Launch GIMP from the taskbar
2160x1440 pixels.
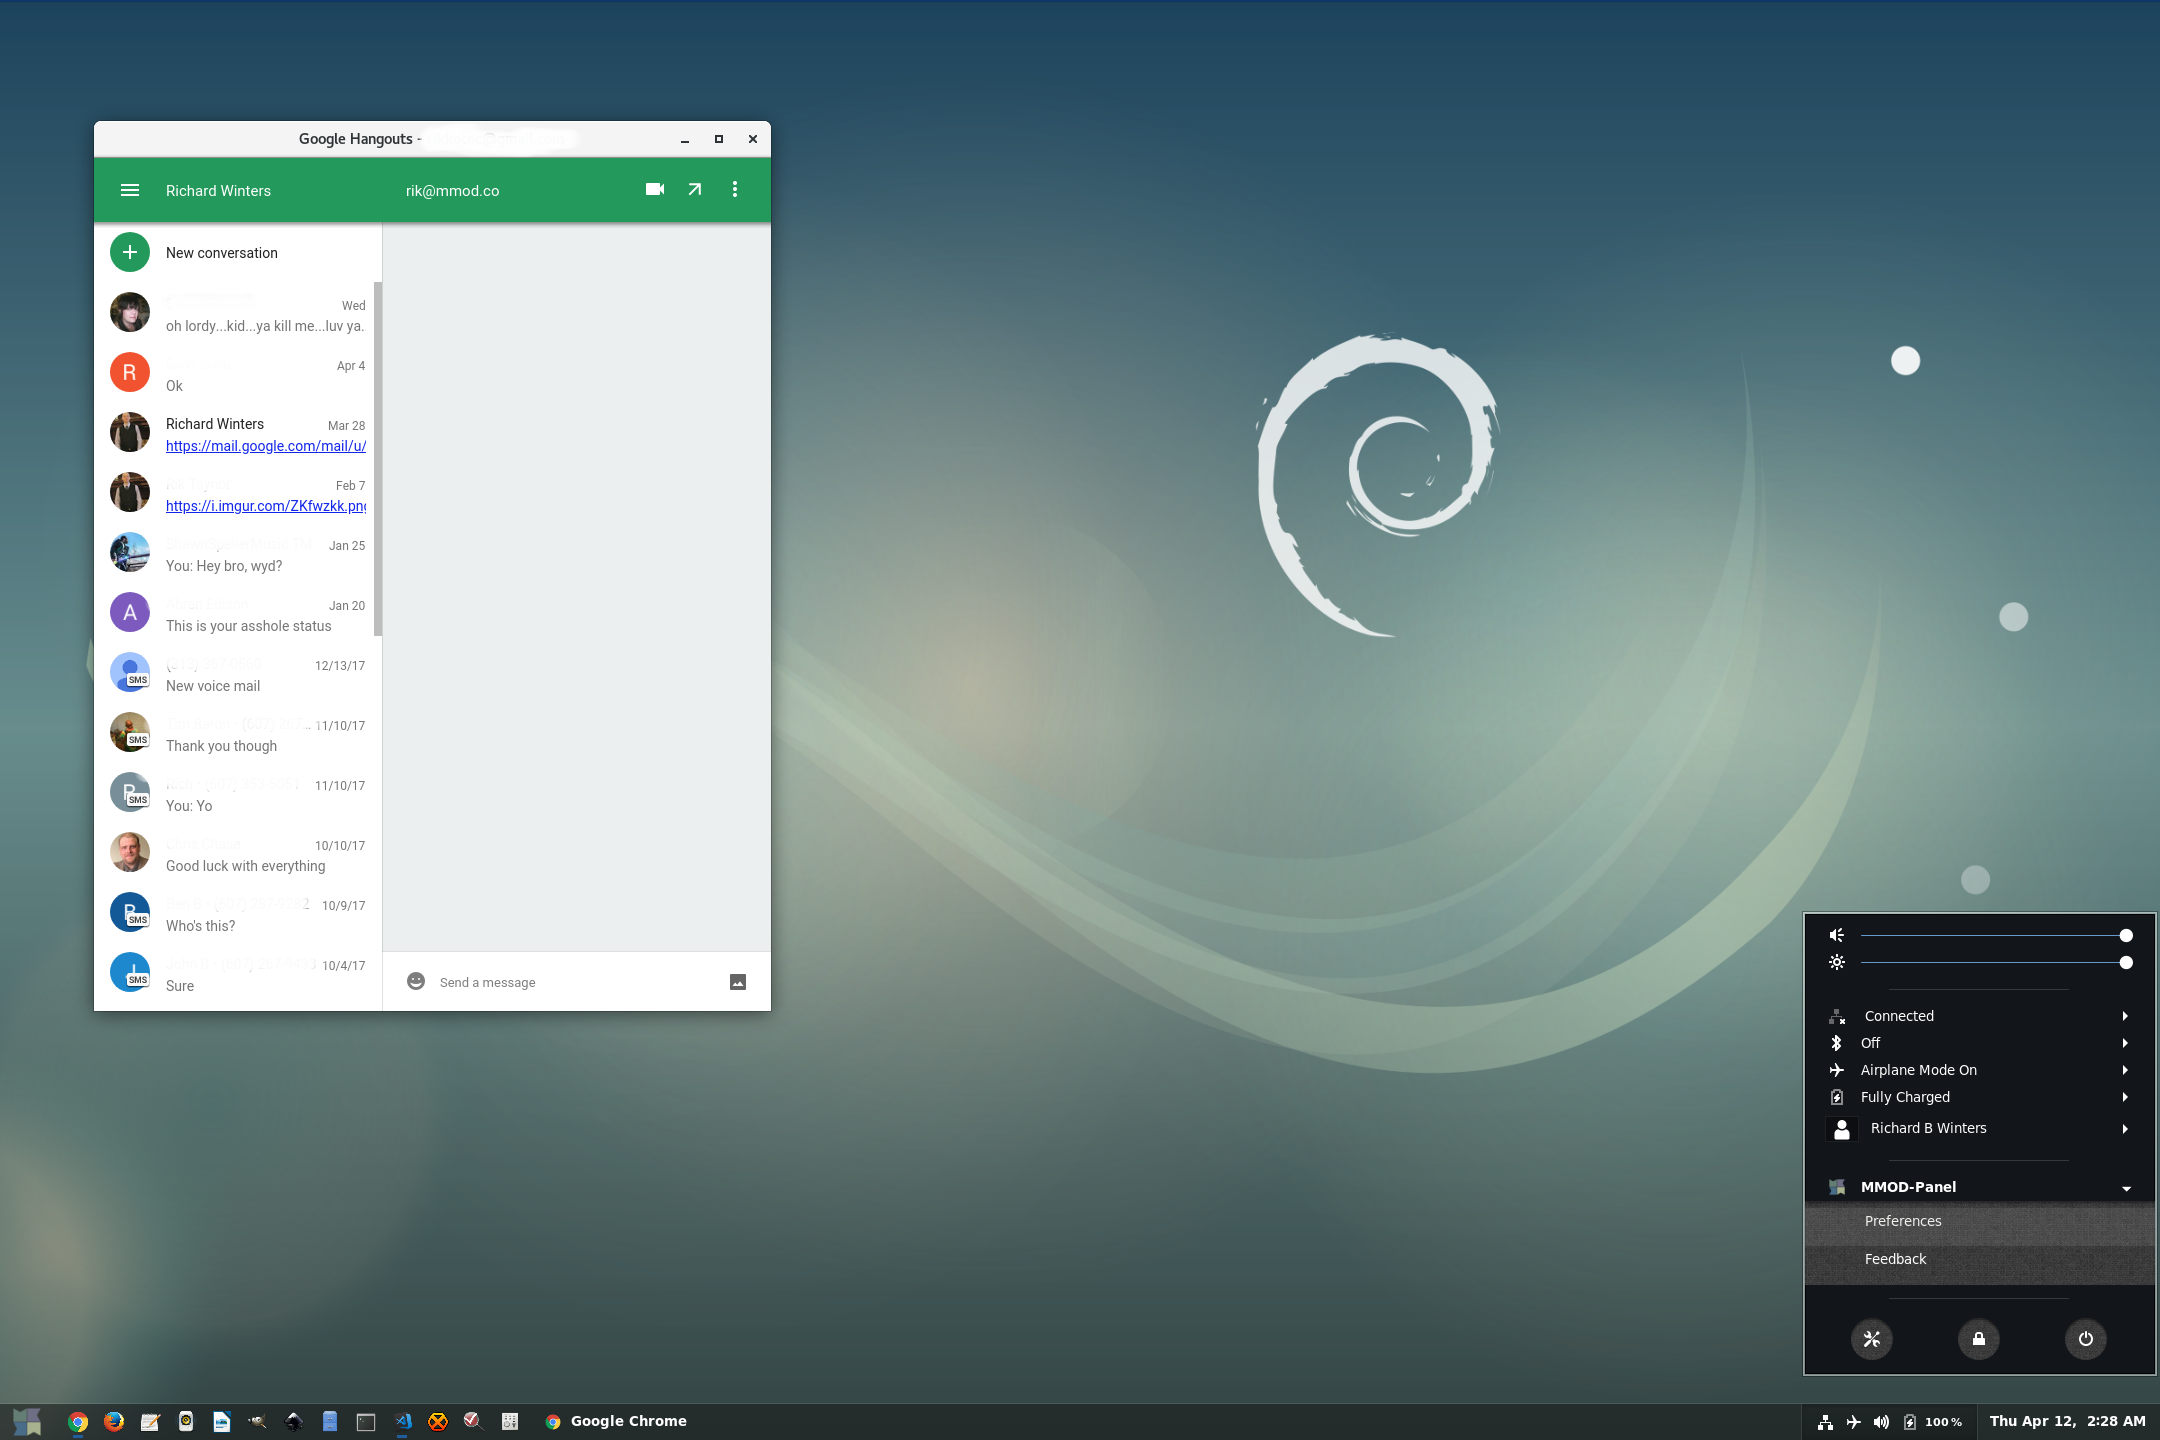[x=258, y=1421]
